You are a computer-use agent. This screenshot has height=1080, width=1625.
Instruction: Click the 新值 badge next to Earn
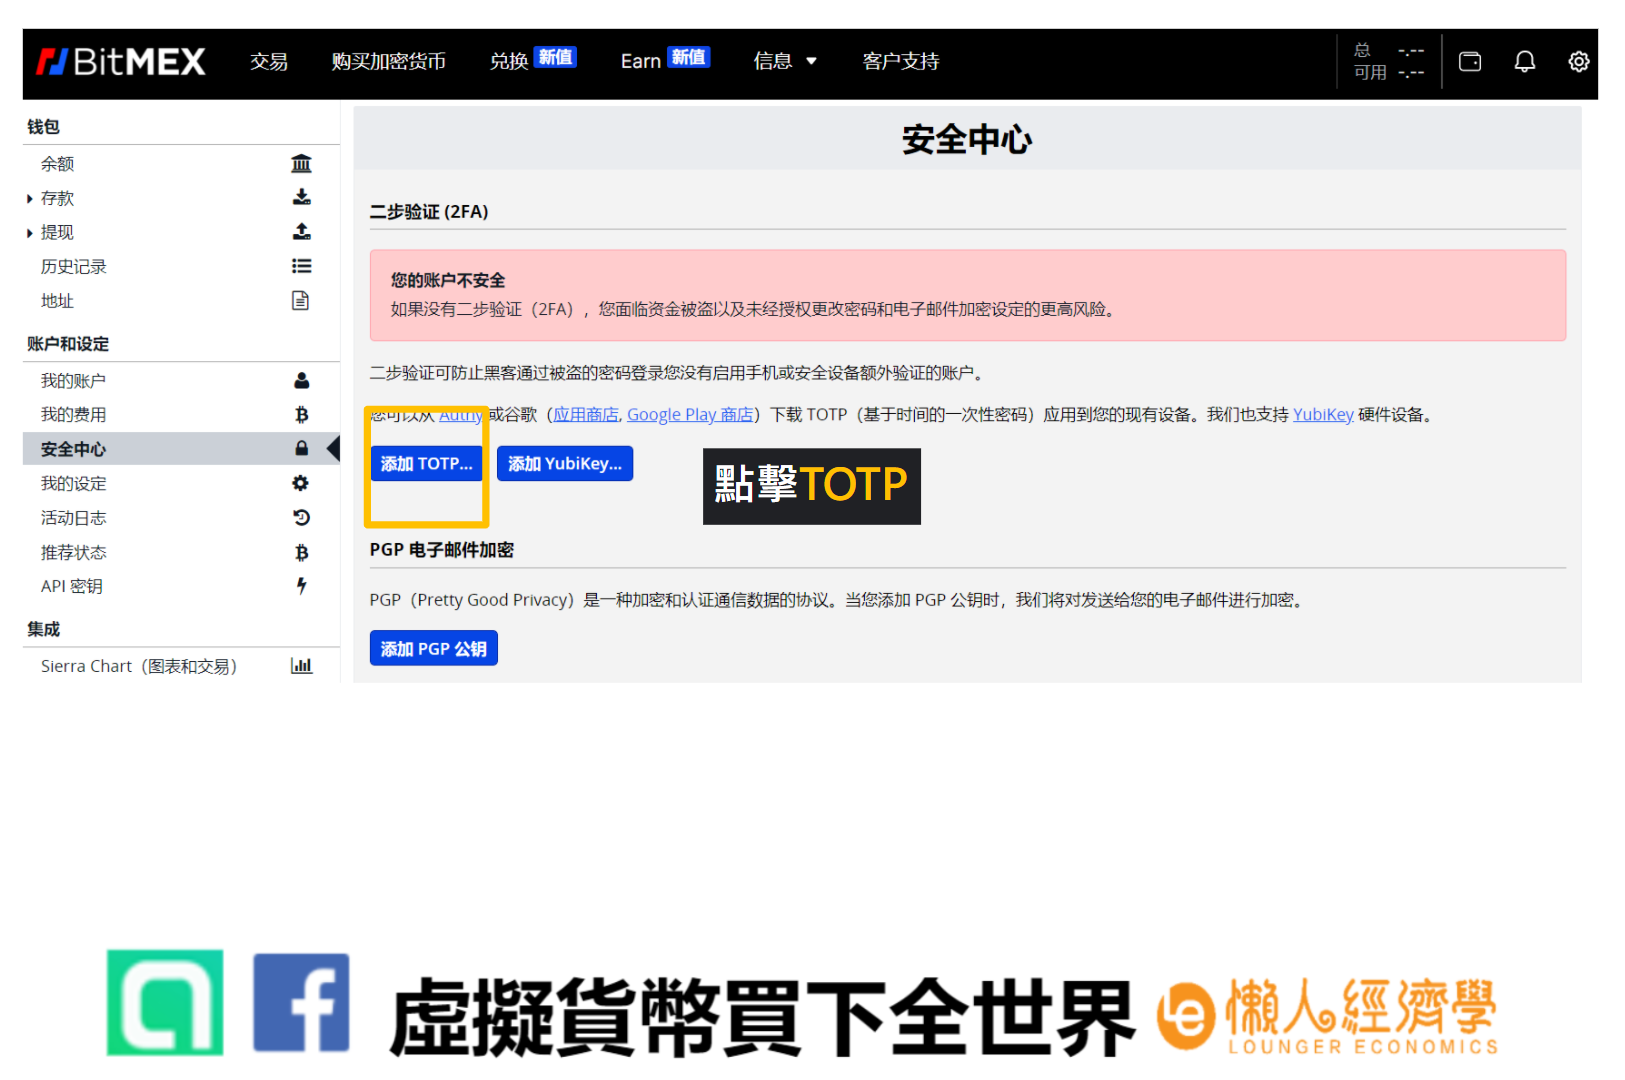(688, 57)
